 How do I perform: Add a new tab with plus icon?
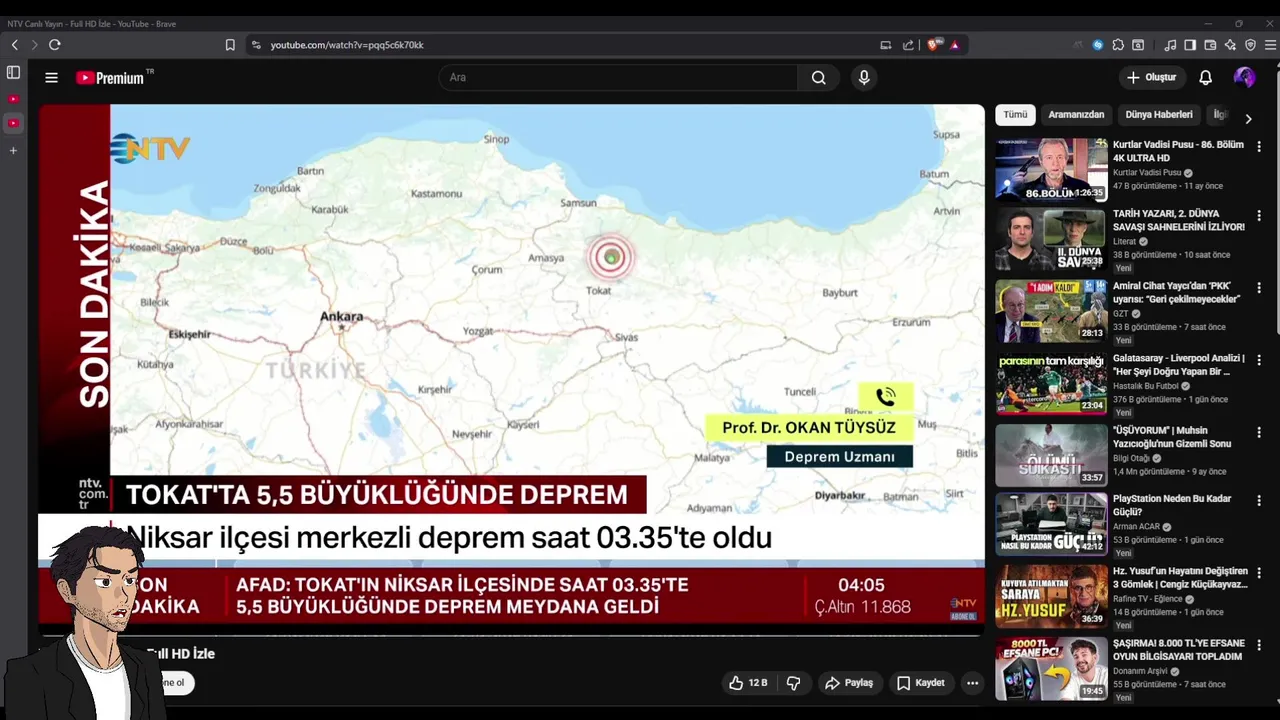tap(13, 150)
